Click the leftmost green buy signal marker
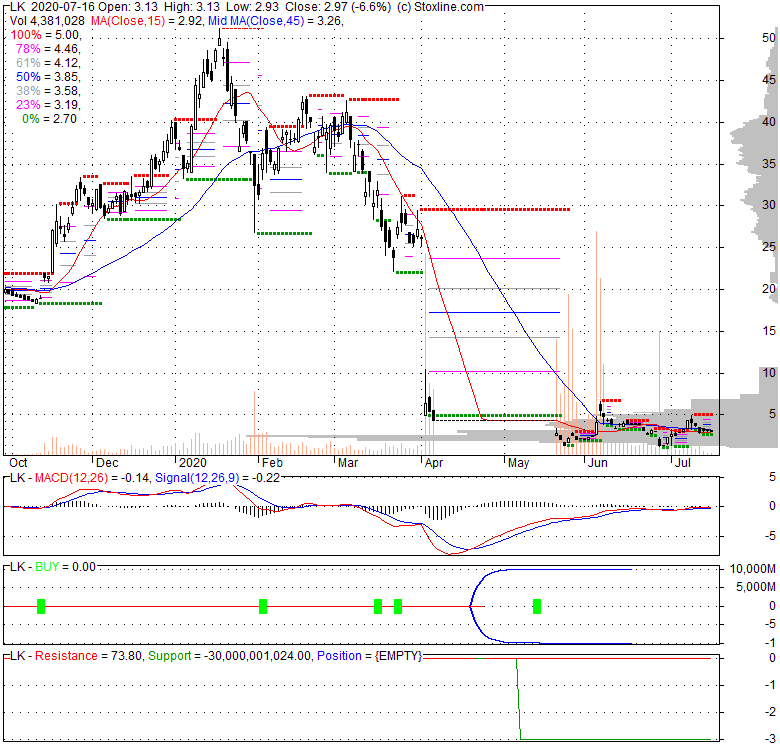The height and width of the screenshot is (745, 780). coord(41,605)
